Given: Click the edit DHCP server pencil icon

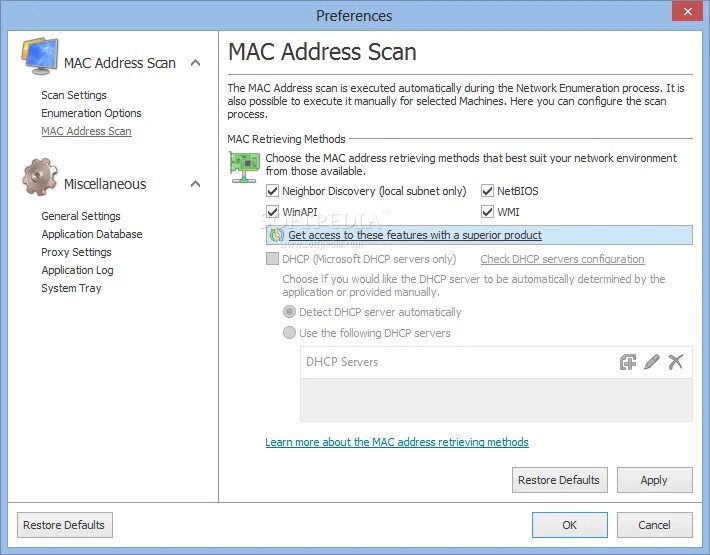Looking at the screenshot, I should (x=652, y=362).
